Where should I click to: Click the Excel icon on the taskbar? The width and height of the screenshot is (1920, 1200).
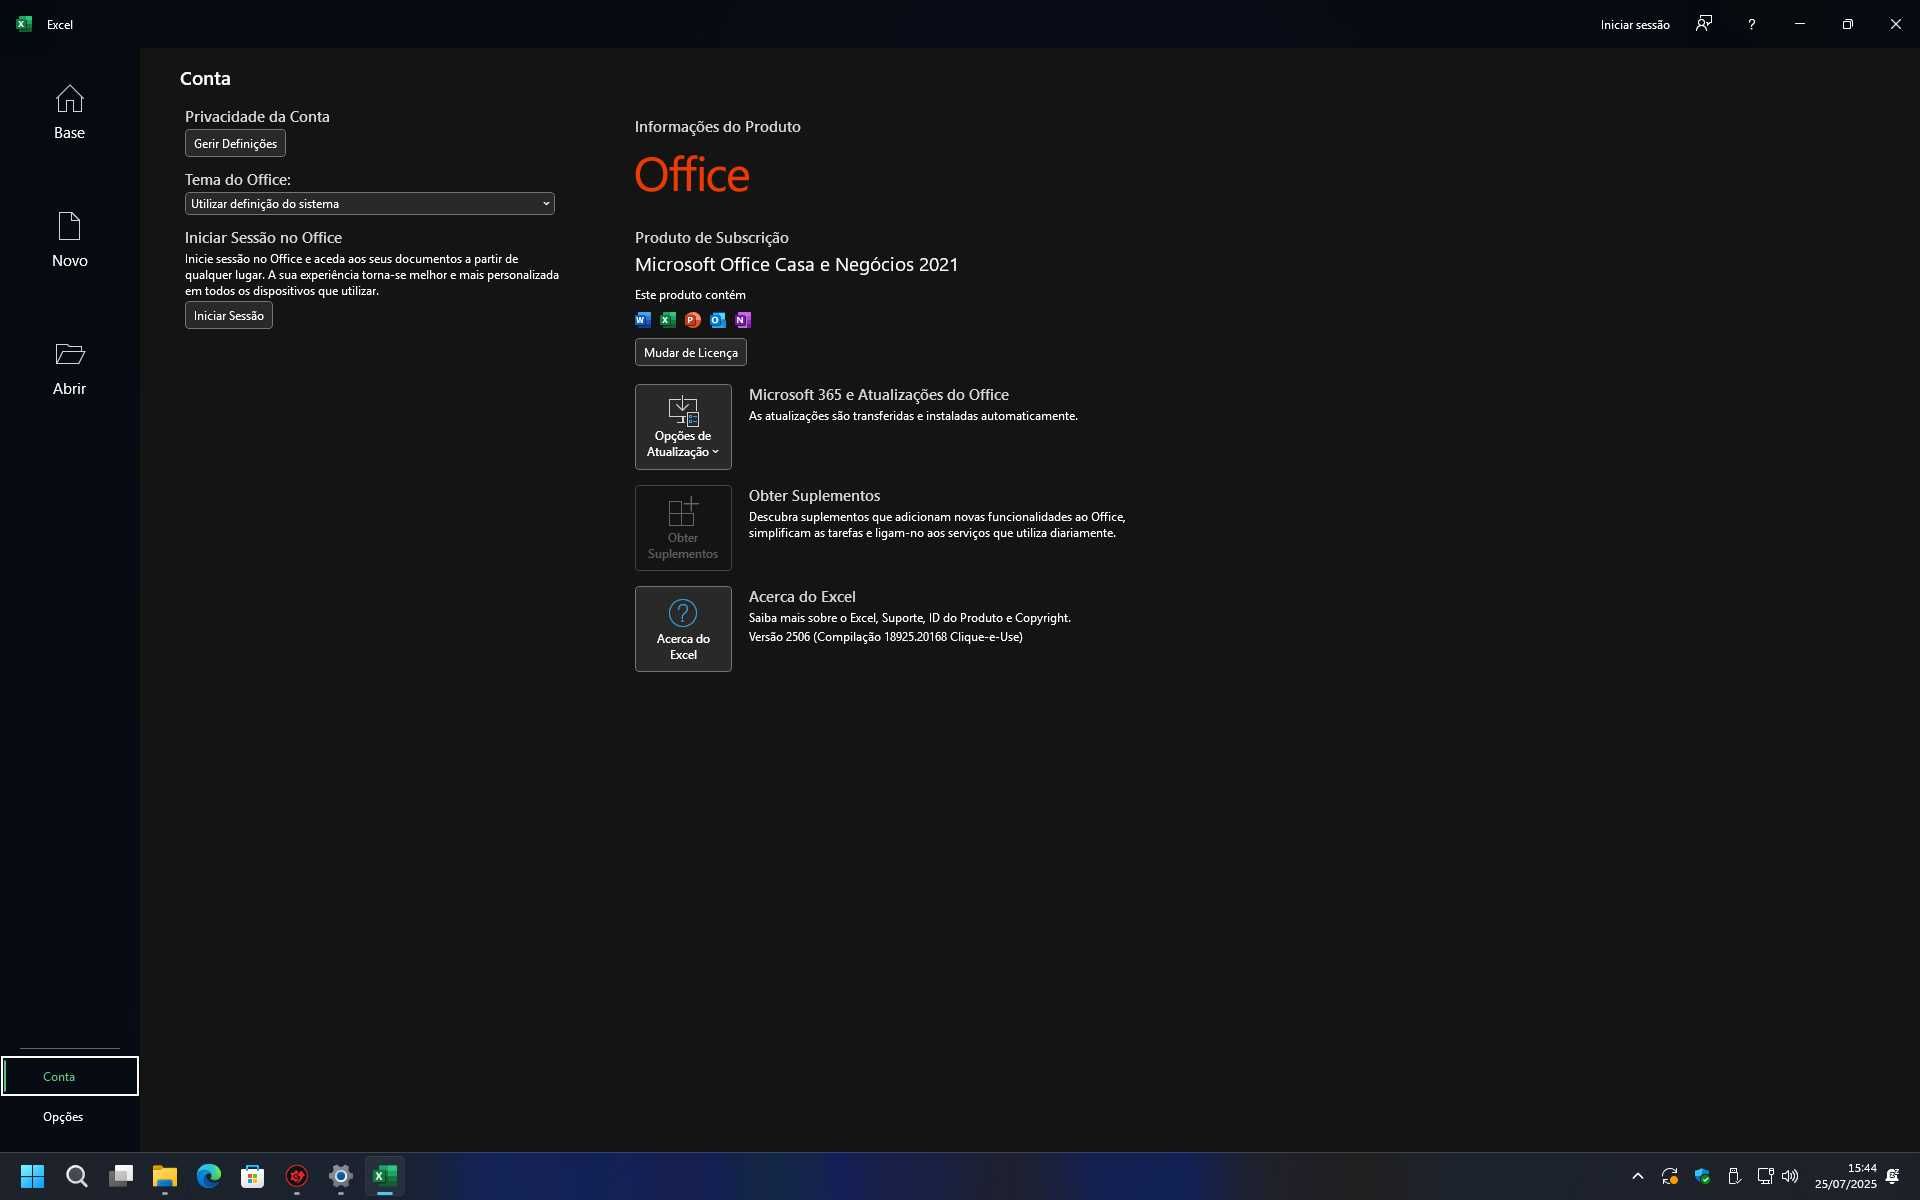[385, 1176]
